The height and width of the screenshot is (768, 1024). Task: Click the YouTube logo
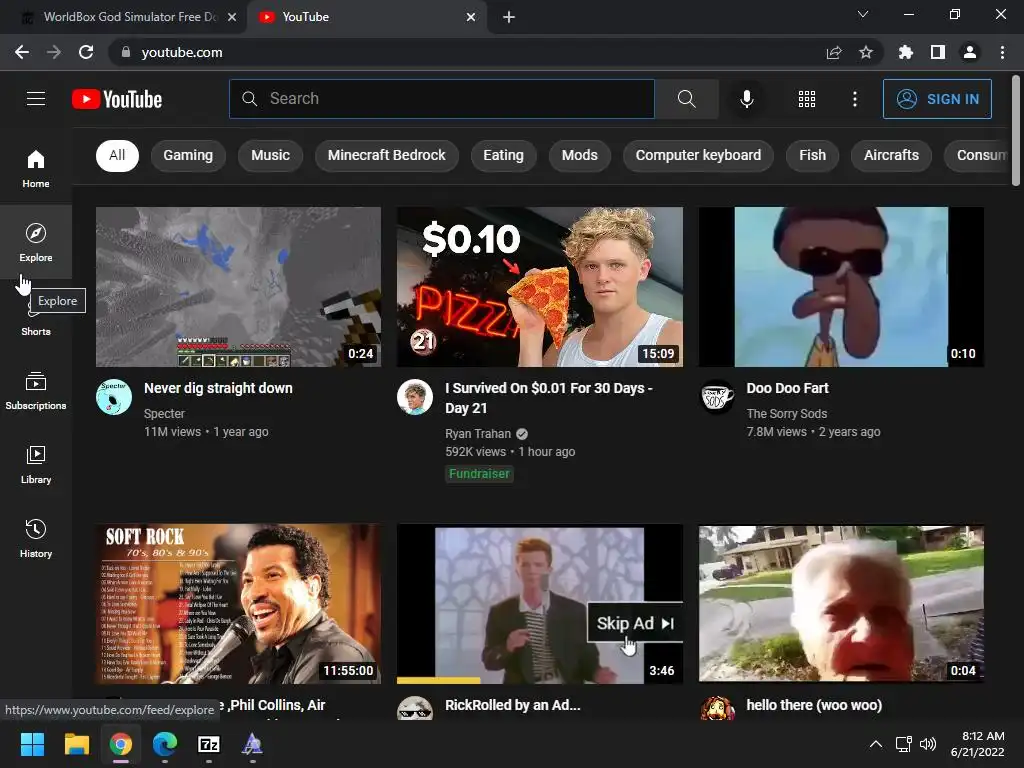[117, 99]
